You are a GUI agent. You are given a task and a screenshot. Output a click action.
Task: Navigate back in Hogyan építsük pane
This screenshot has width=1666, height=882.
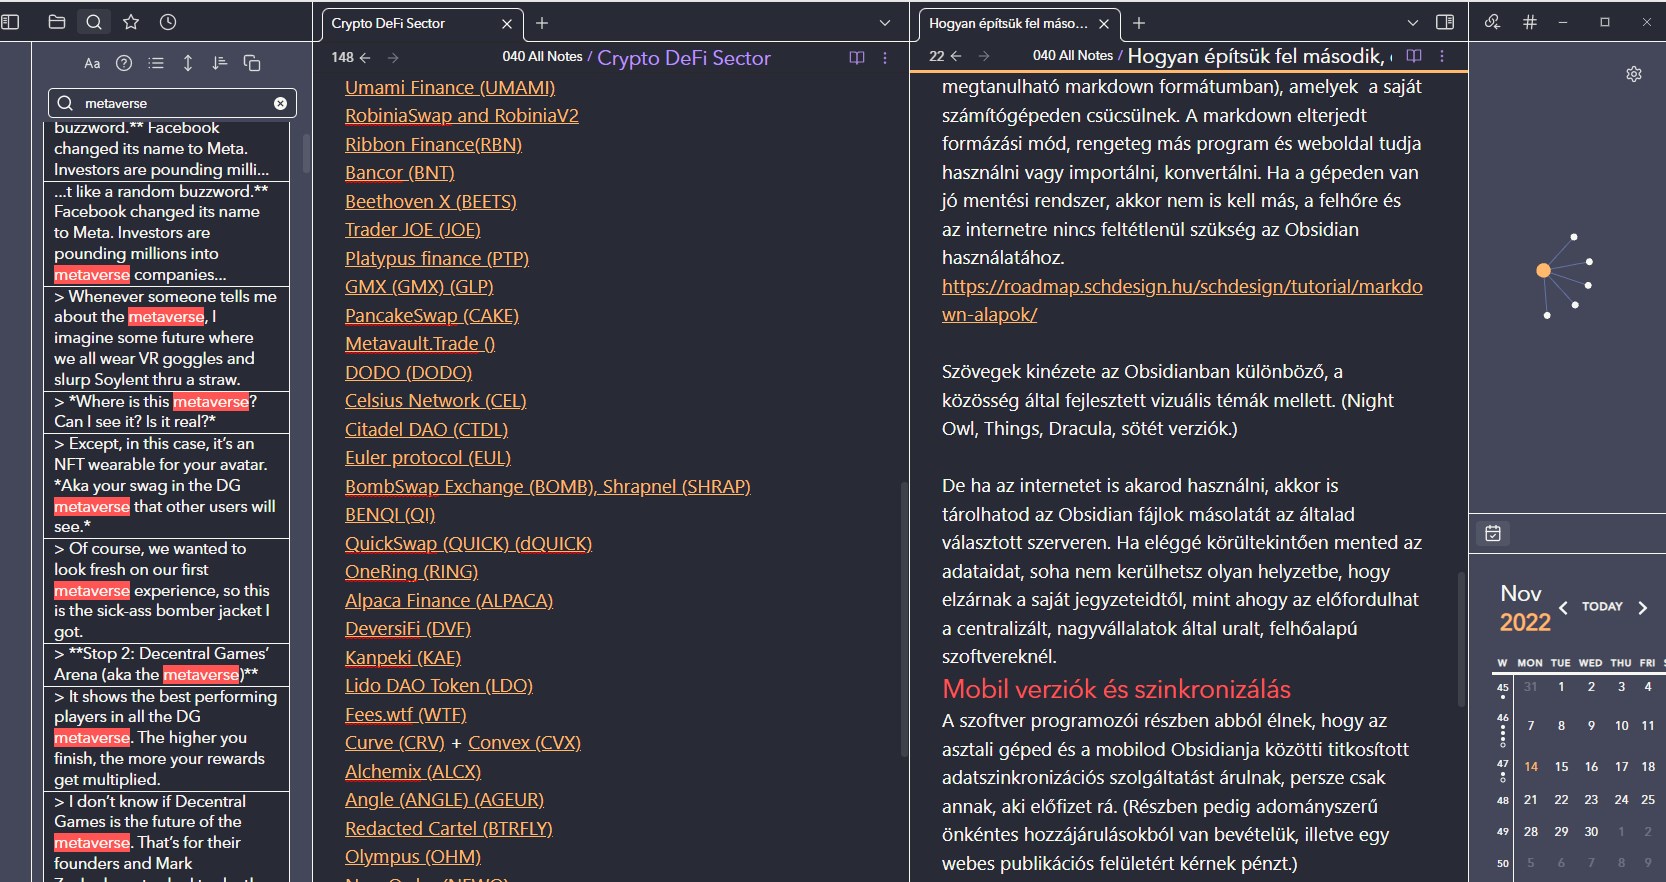coord(956,56)
